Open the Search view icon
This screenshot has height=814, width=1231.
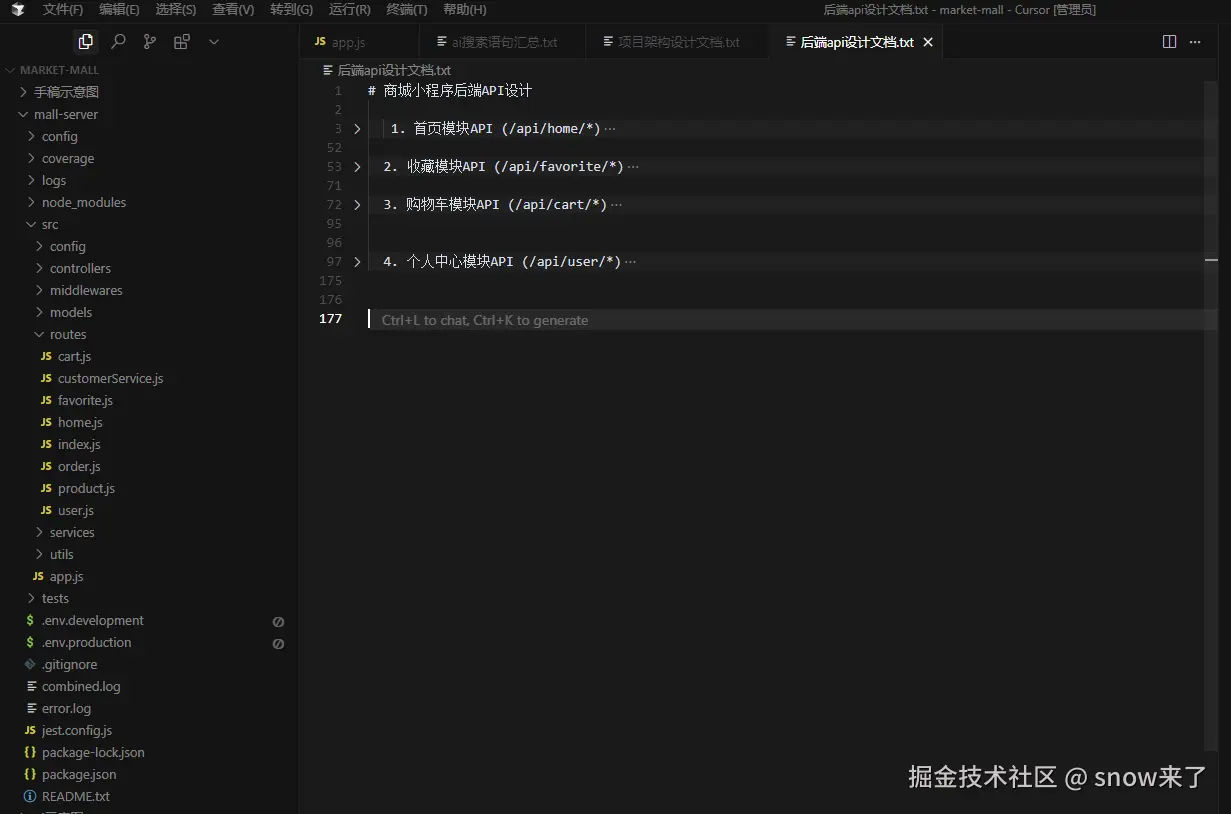pos(118,41)
